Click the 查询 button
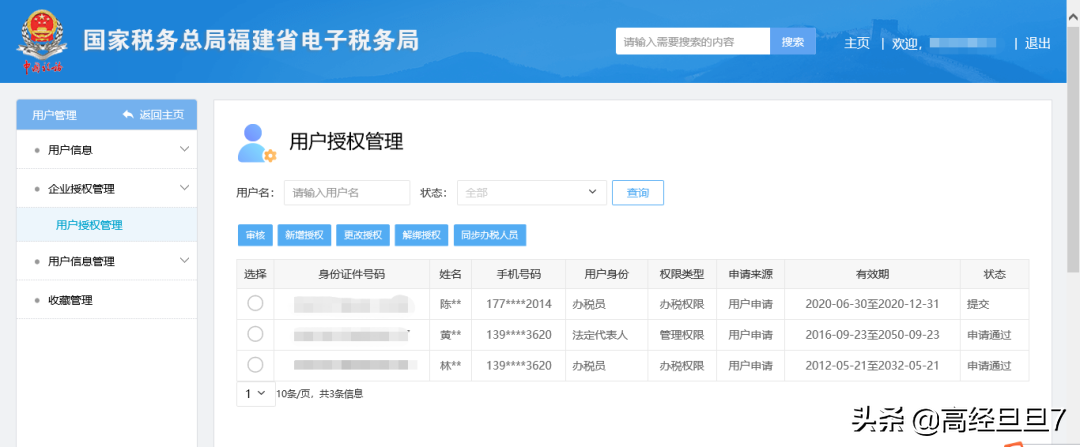 (638, 193)
